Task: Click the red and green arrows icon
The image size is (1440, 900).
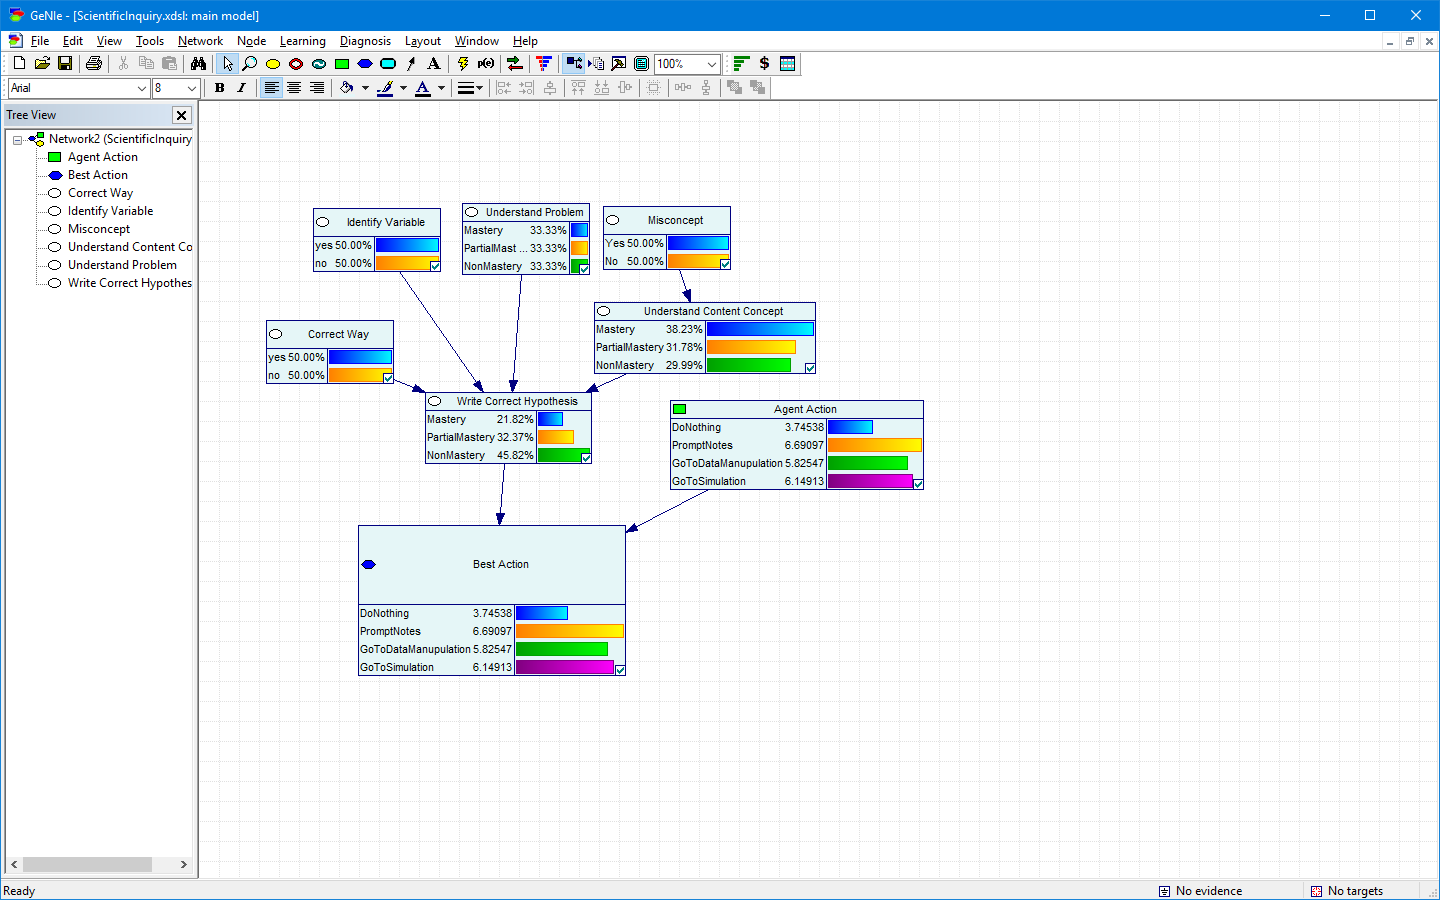Action: pyautogui.click(x=515, y=63)
